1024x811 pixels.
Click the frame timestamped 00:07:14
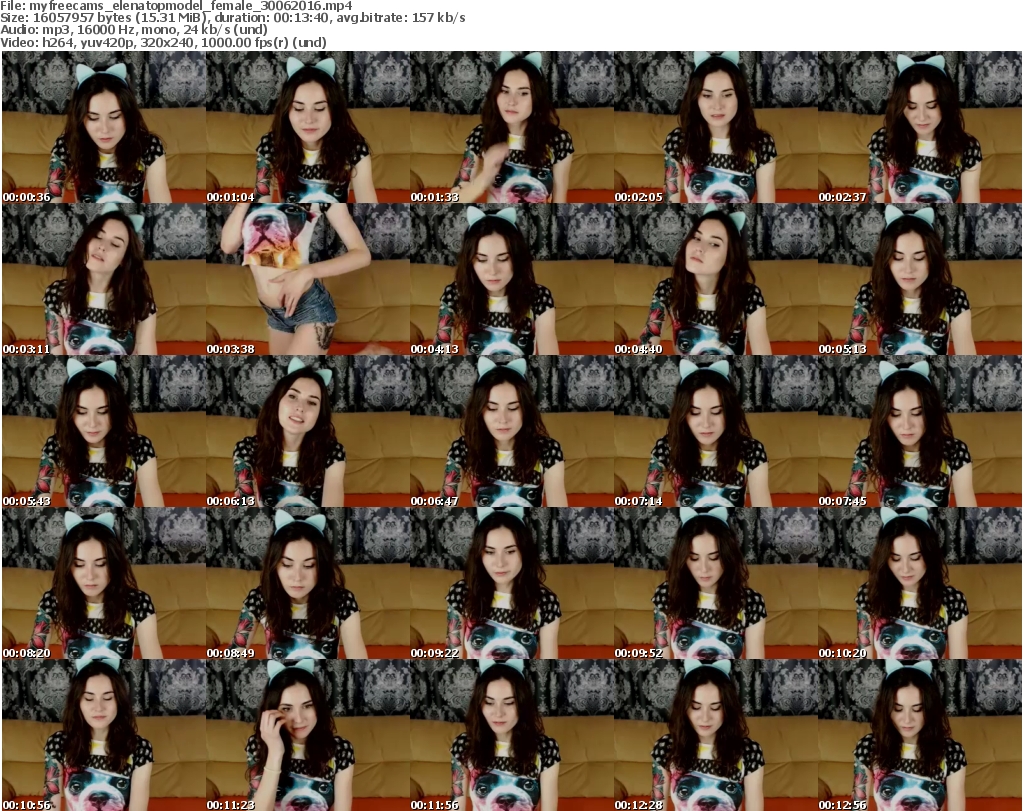click(x=715, y=432)
